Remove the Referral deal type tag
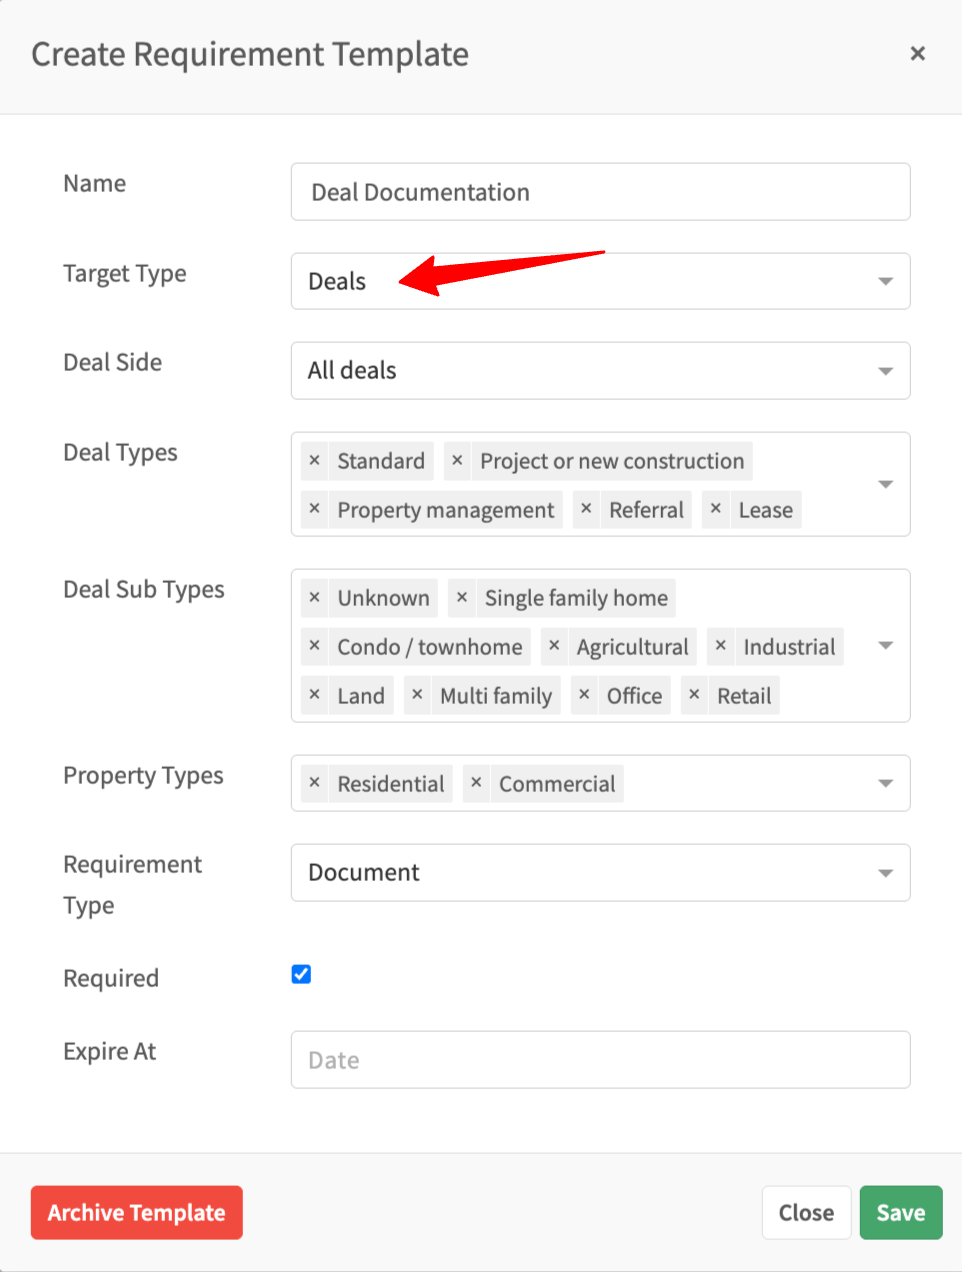The height and width of the screenshot is (1272, 962). pos(586,510)
